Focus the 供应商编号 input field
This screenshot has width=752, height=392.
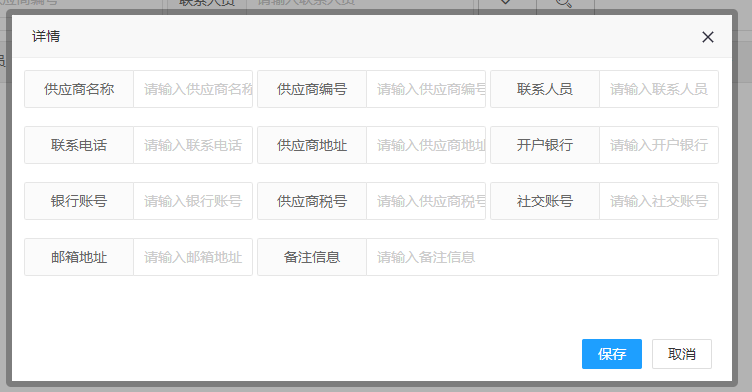point(426,89)
